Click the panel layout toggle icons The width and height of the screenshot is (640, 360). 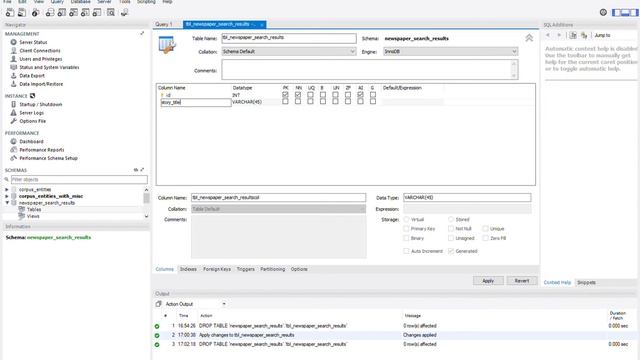click(x=625, y=13)
